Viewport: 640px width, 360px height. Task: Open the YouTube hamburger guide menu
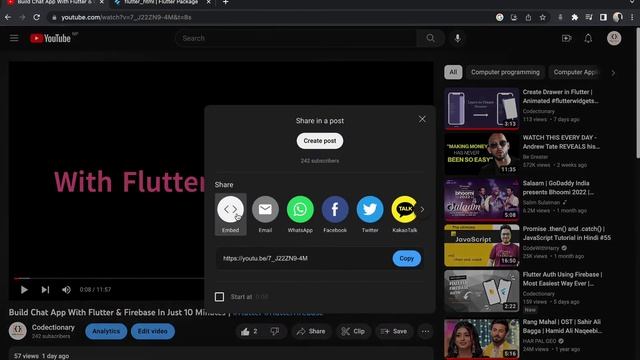coord(14,38)
